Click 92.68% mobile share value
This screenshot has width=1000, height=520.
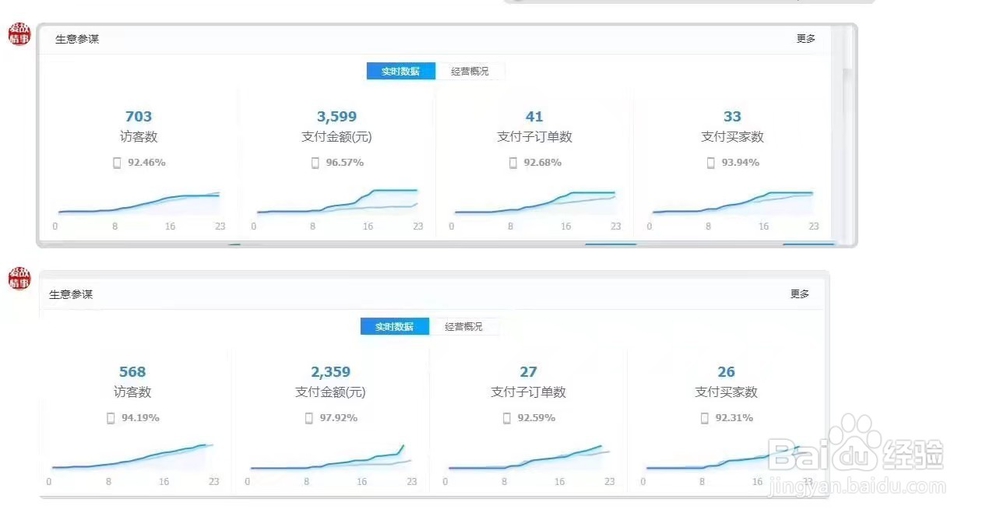[x=543, y=163]
